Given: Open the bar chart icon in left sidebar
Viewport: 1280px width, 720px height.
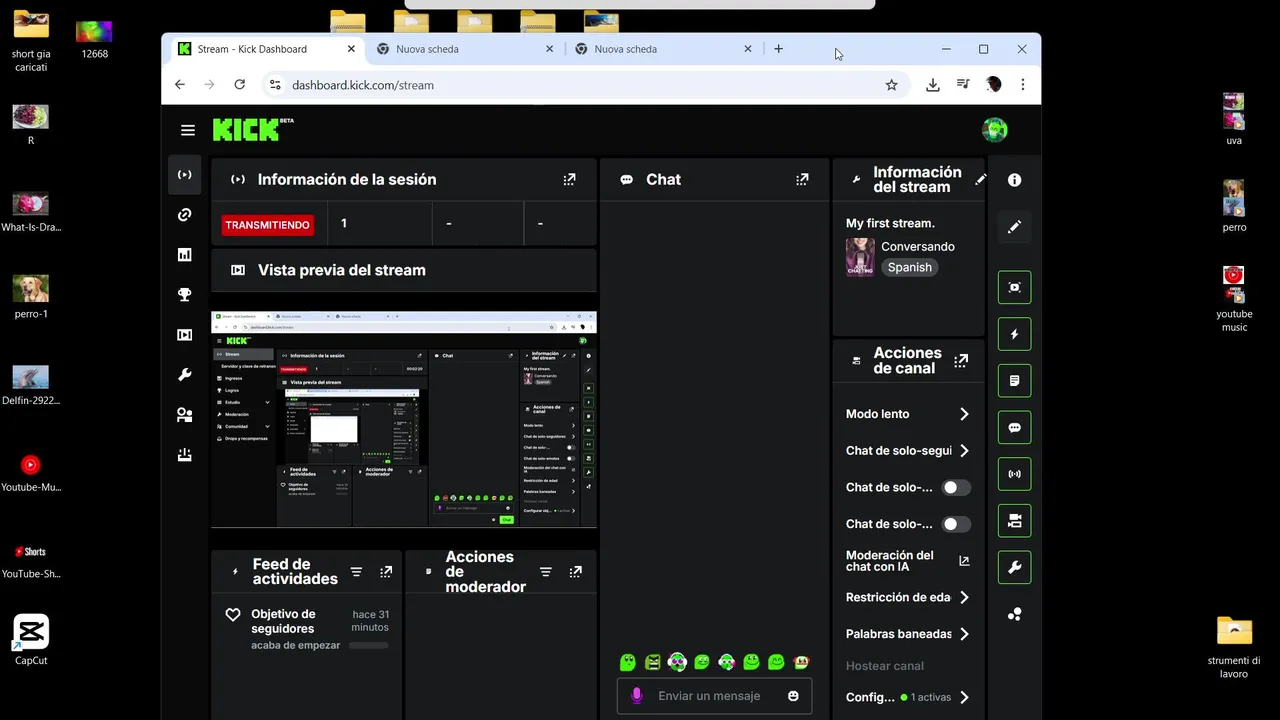Looking at the screenshot, I should [x=184, y=255].
